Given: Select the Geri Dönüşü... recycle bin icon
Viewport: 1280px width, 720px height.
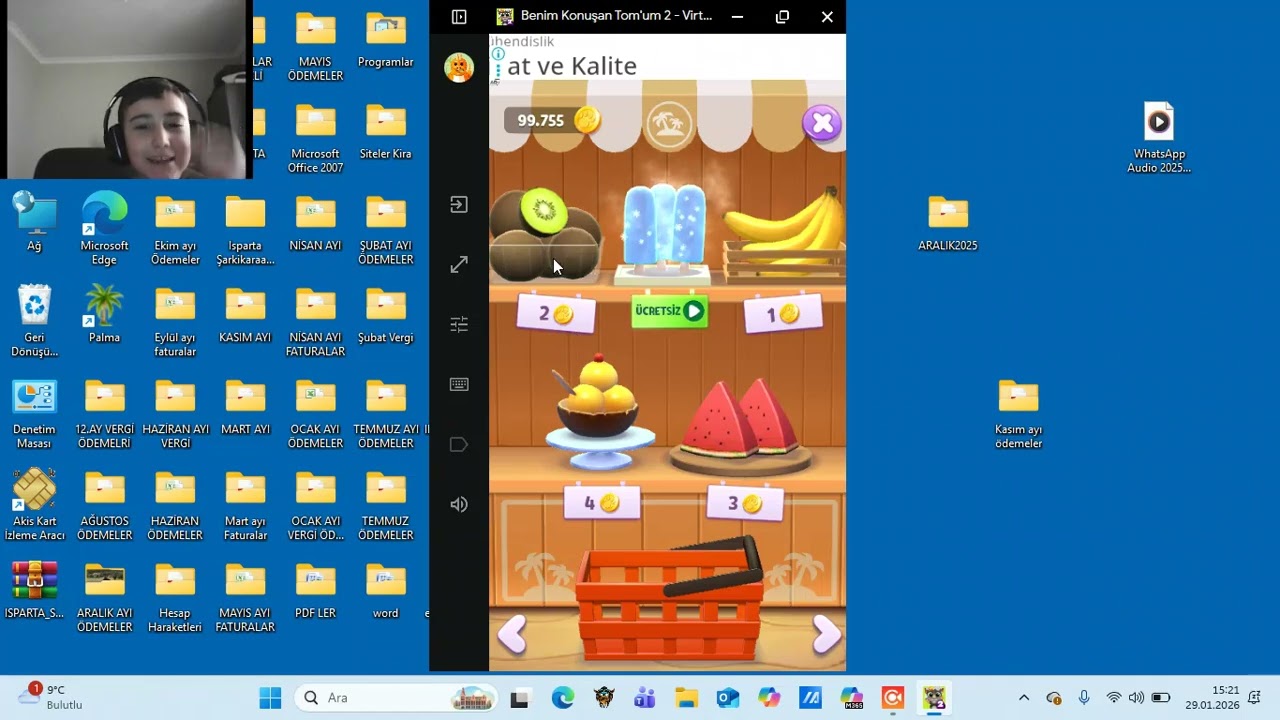Looking at the screenshot, I should [x=35, y=321].
